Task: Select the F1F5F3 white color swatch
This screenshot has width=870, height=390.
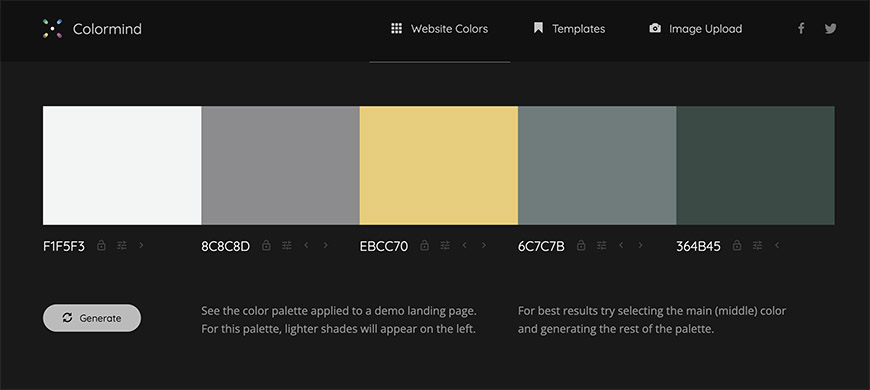Action: point(122,165)
